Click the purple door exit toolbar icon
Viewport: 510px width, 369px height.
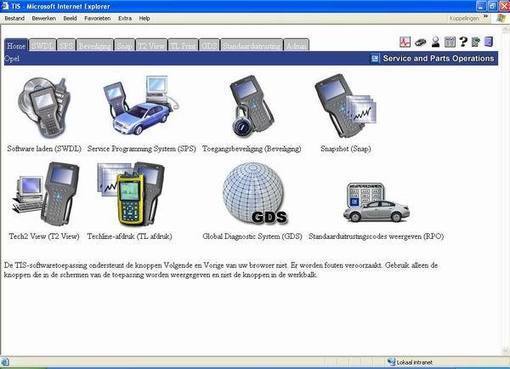[x=489, y=42]
